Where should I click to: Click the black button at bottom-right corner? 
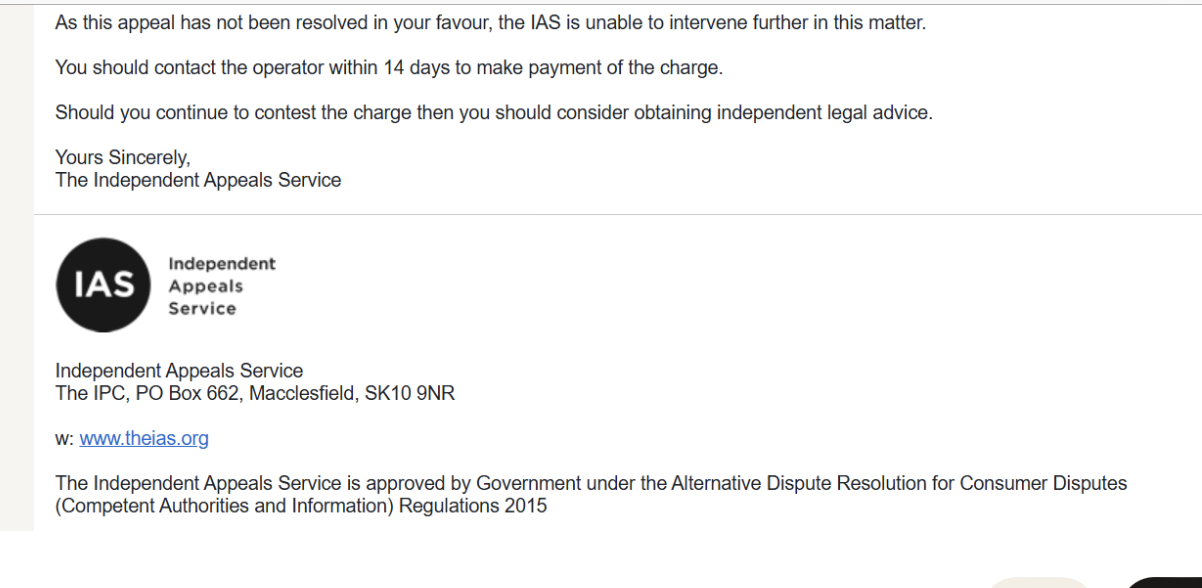(x=1165, y=583)
